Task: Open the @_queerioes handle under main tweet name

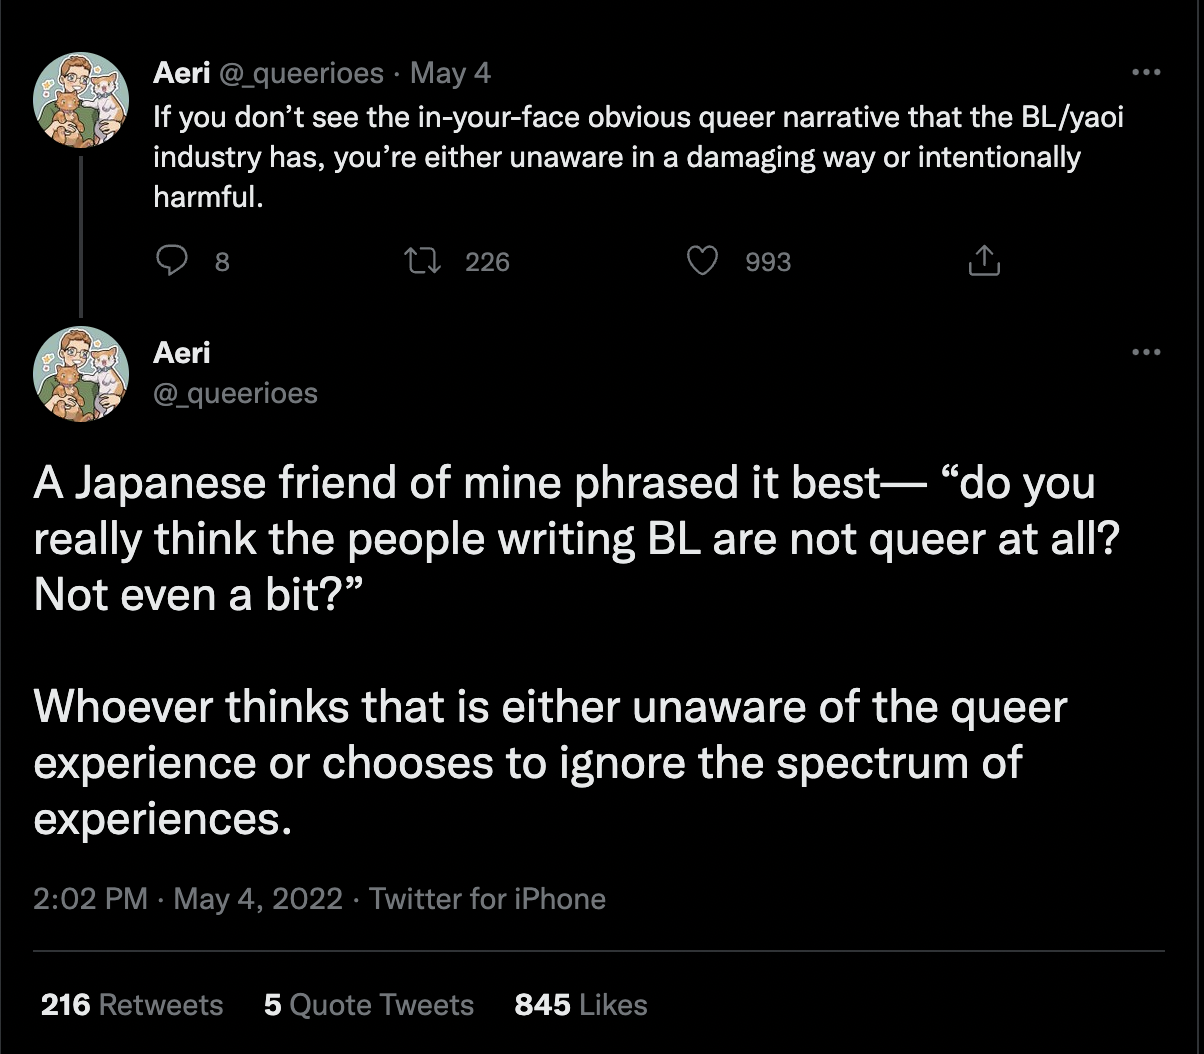Action: coord(235,393)
